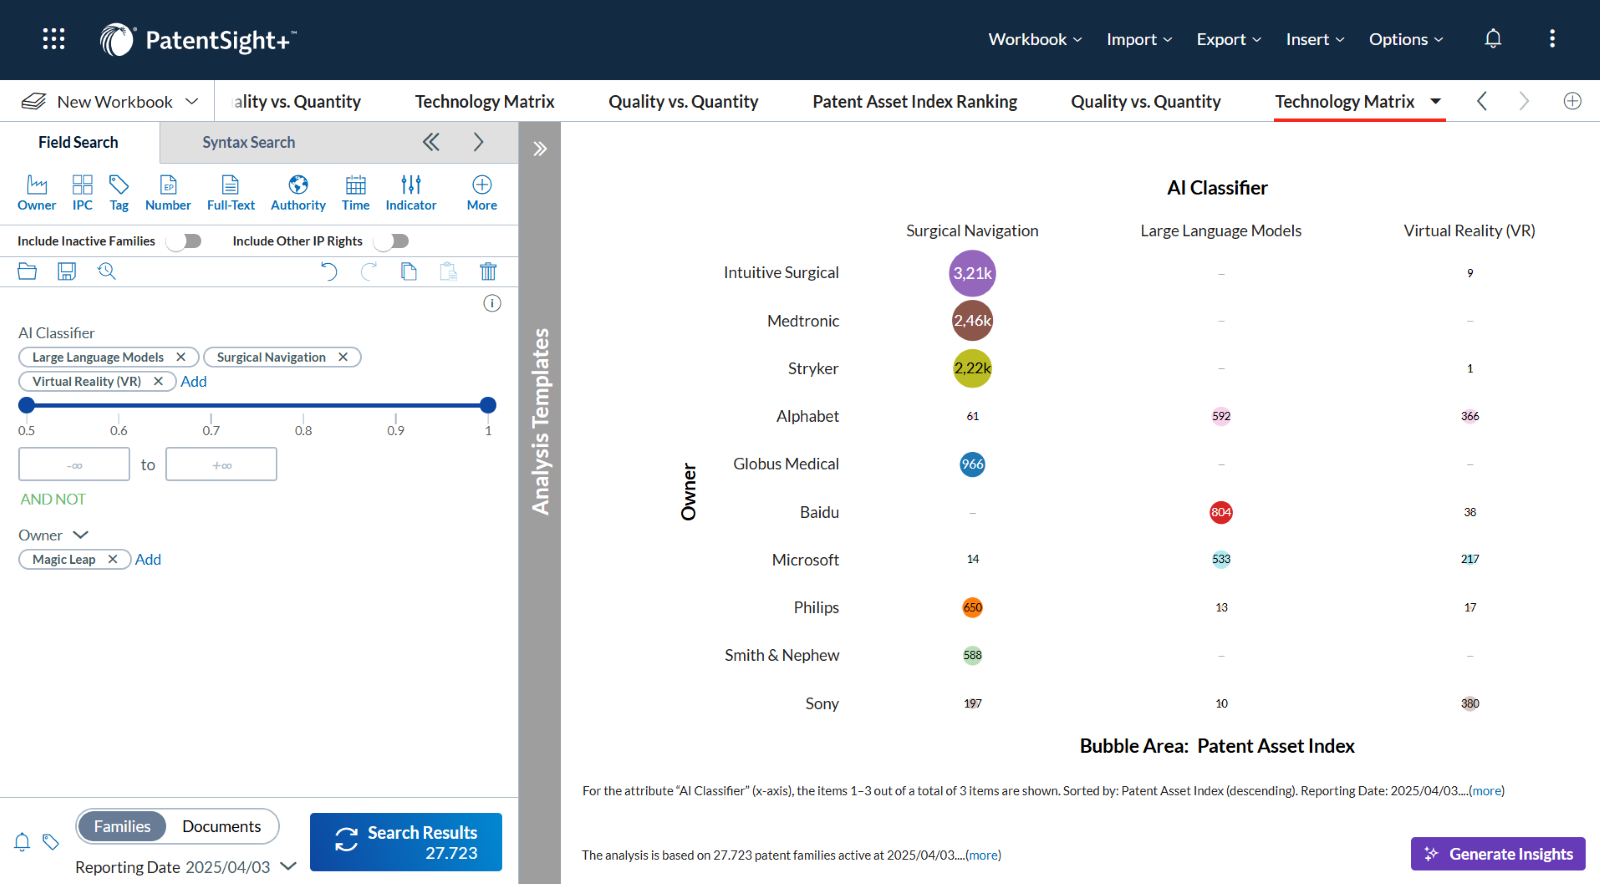Screen dimensions: 1600x884
Task: Remove Magic Leap owner chip
Action: (113, 559)
